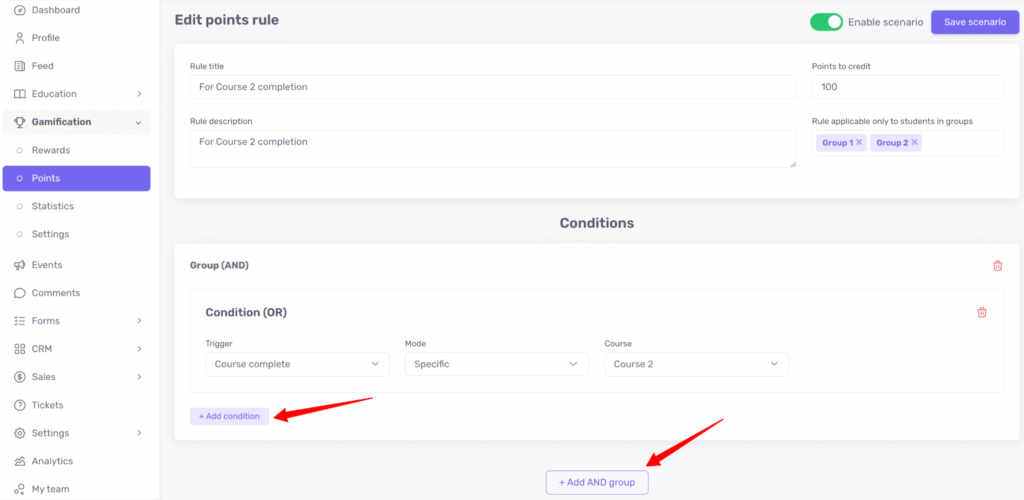This screenshot has width=1024, height=500.
Task: Delete the Condition (OR) with trash icon
Action: 981,313
